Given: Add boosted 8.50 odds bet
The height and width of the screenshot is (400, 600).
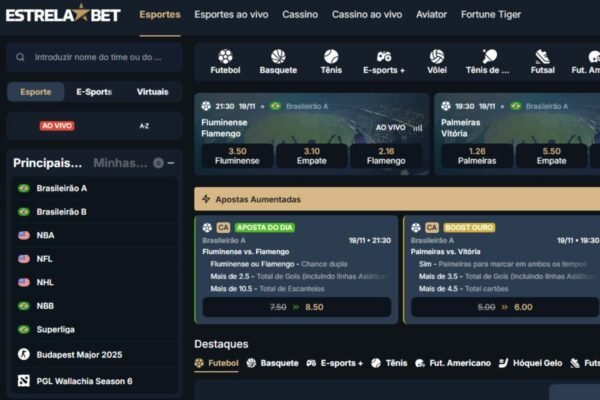Looking at the screenshot, I should point(297,307).
